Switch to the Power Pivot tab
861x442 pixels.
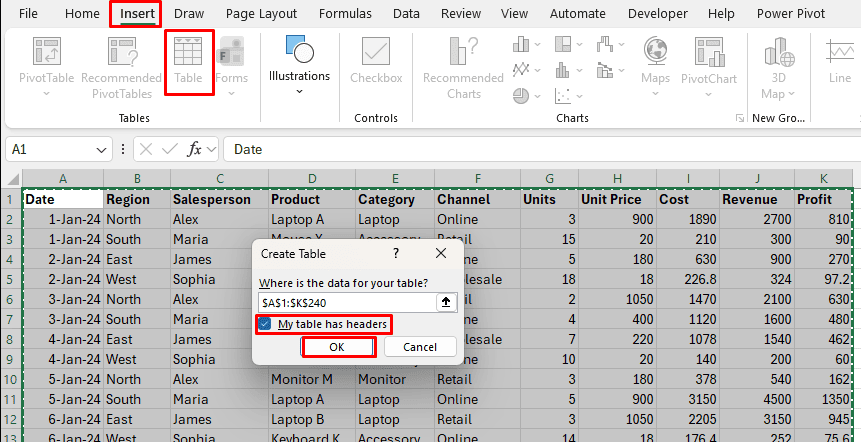(791, 14)
